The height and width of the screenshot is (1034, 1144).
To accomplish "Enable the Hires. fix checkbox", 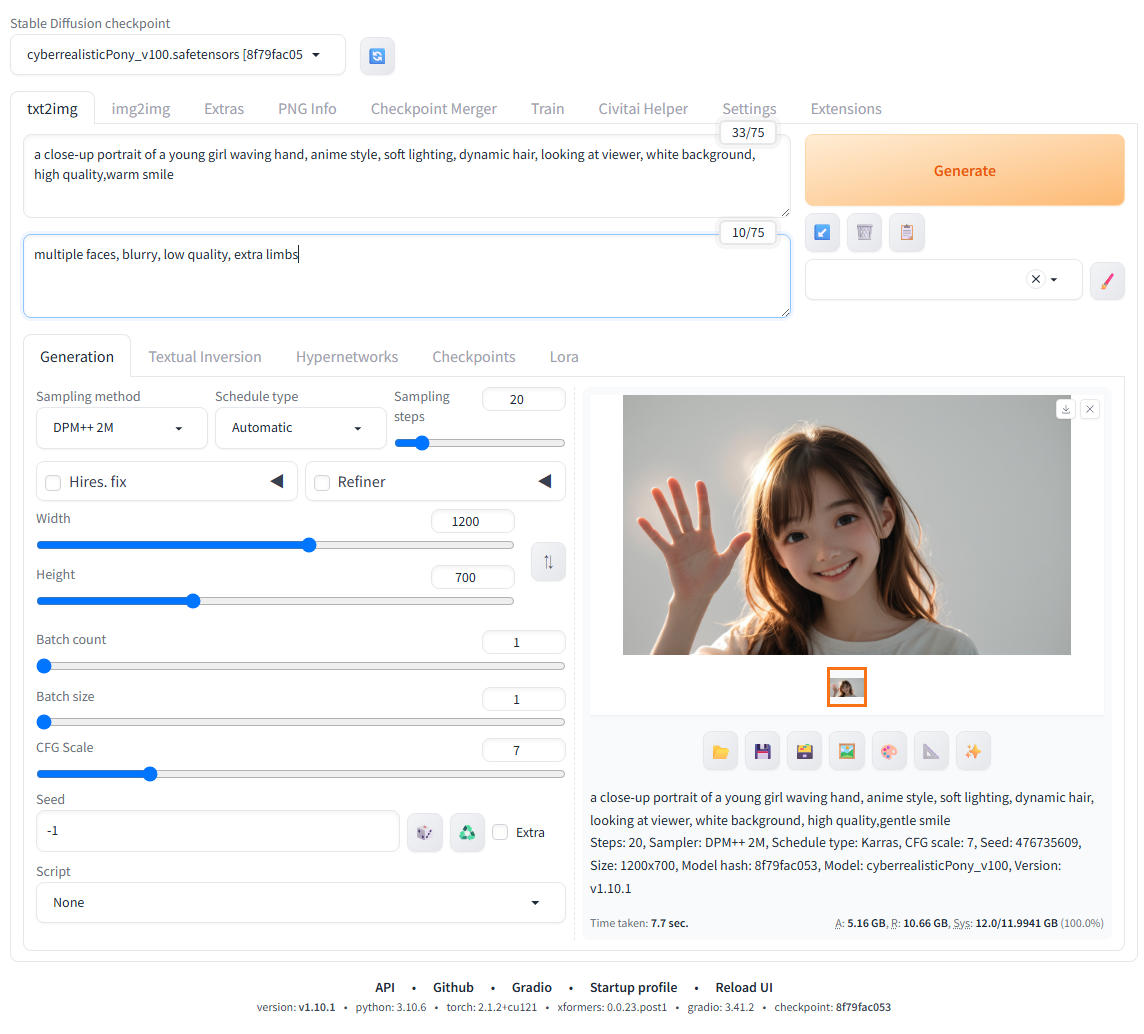I will [54, 483].
